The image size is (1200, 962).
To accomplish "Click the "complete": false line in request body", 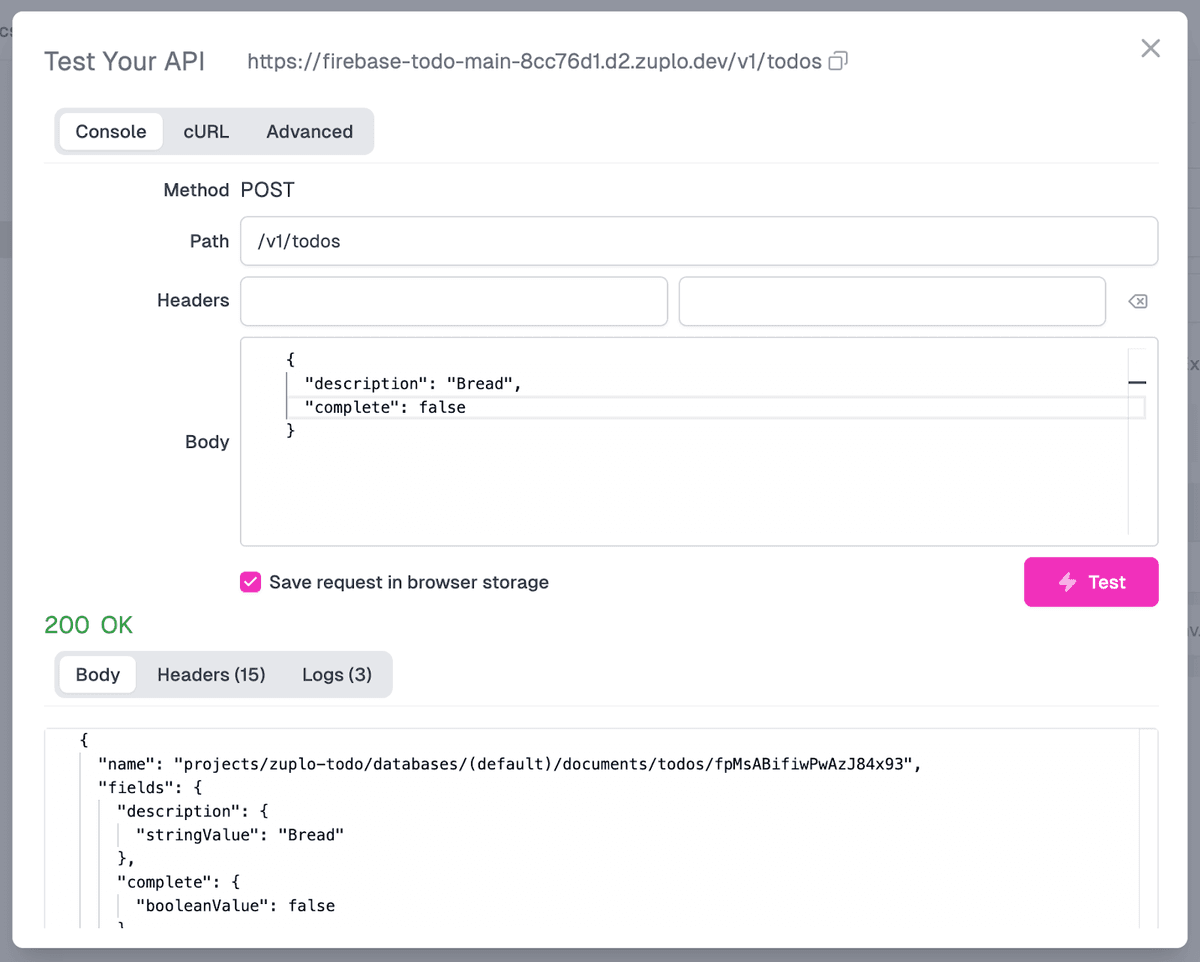I will [385, 407].
